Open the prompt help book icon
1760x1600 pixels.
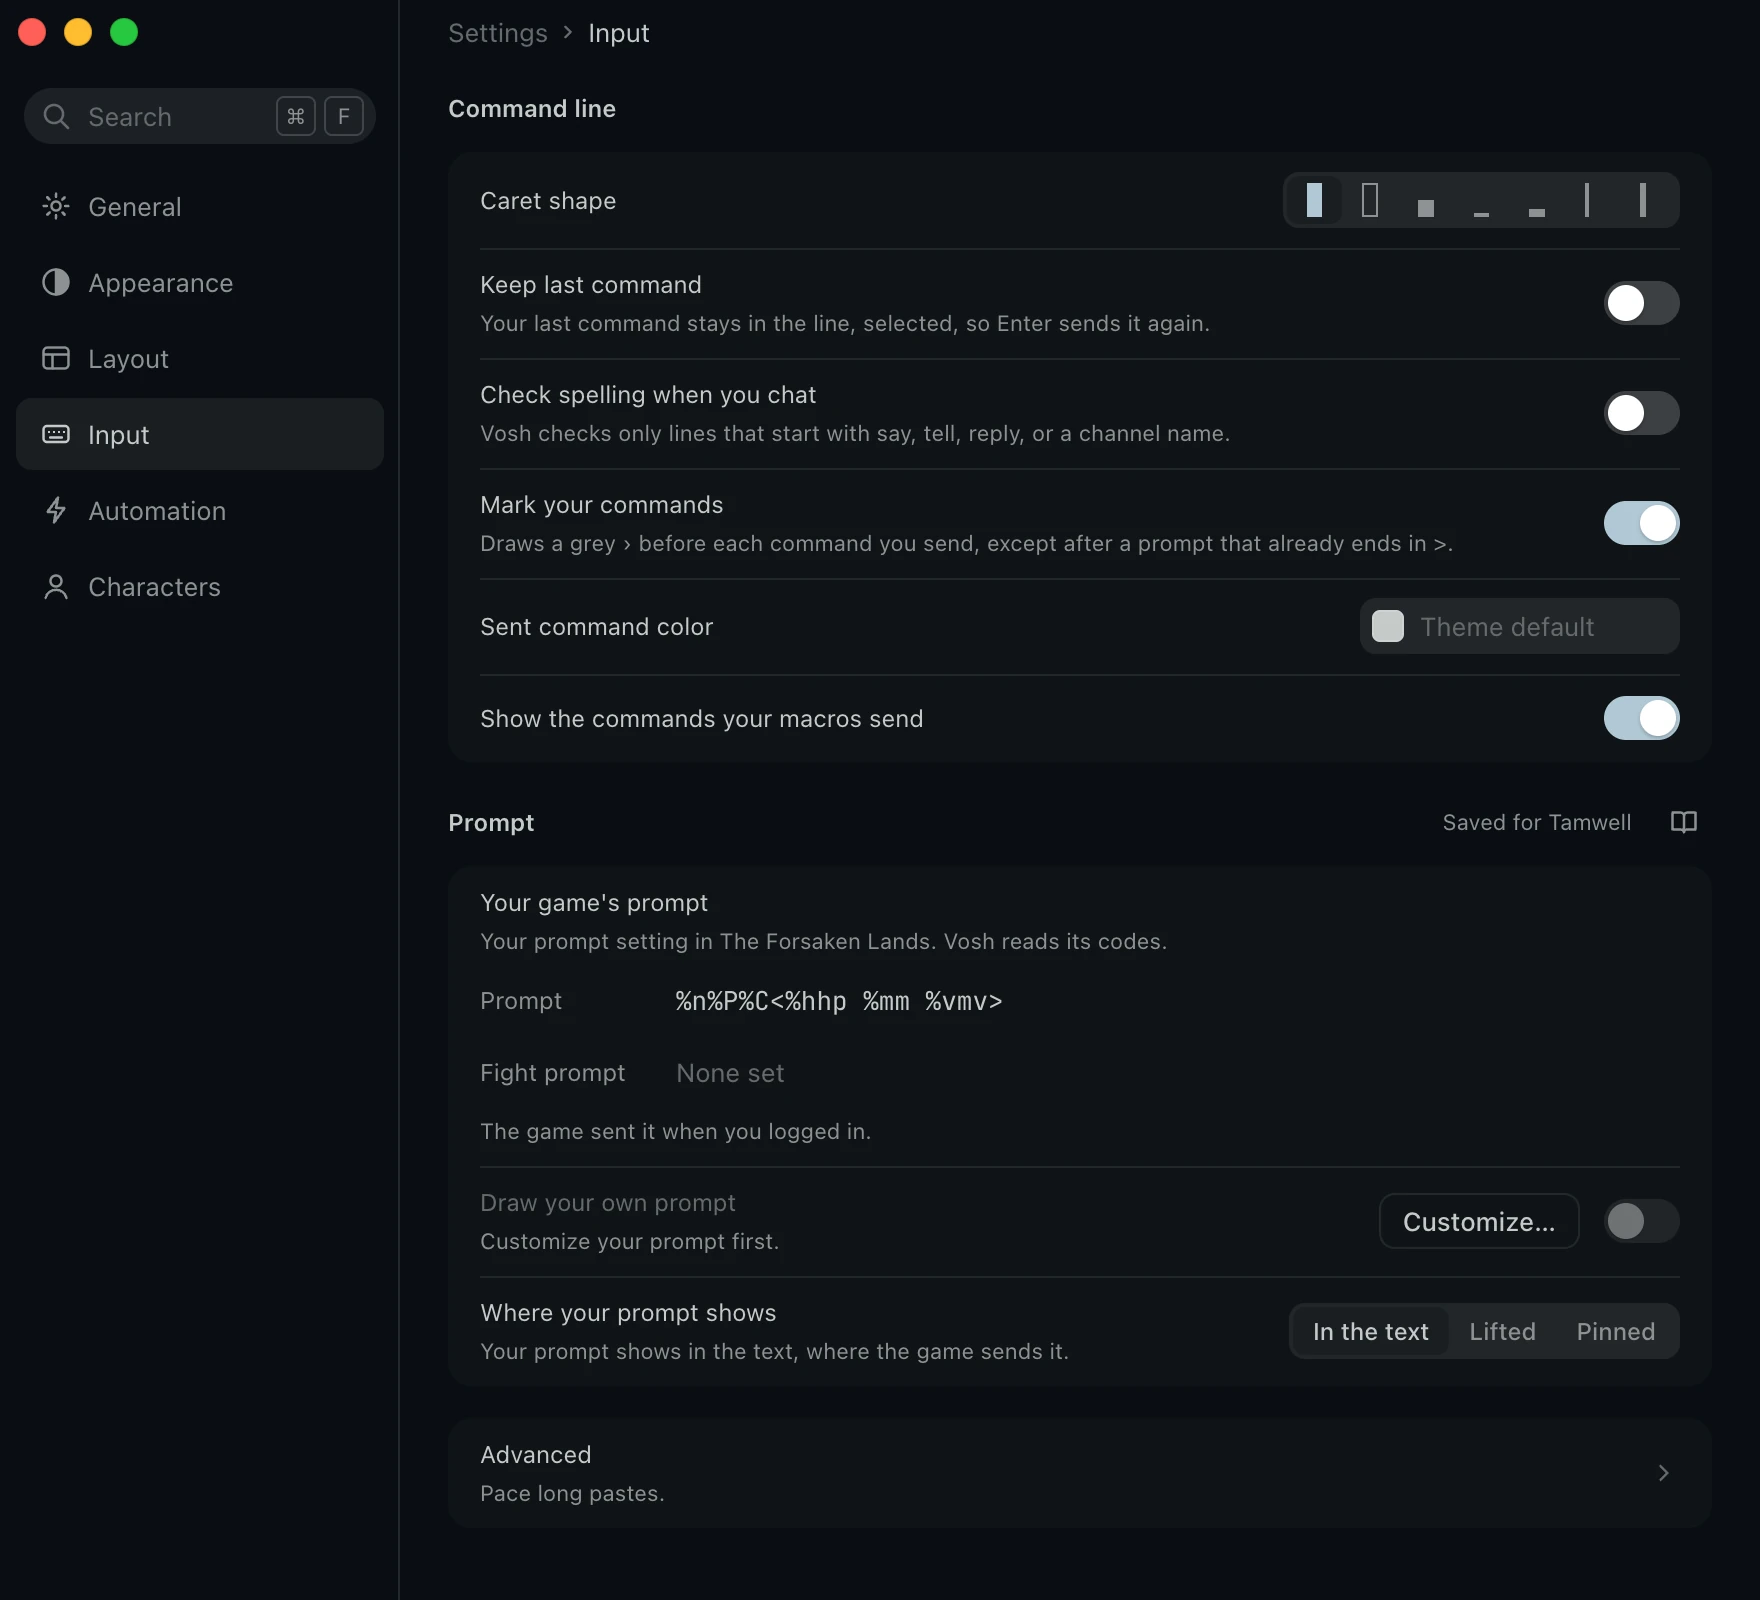pyautogui.click(x=1684, y=822)
